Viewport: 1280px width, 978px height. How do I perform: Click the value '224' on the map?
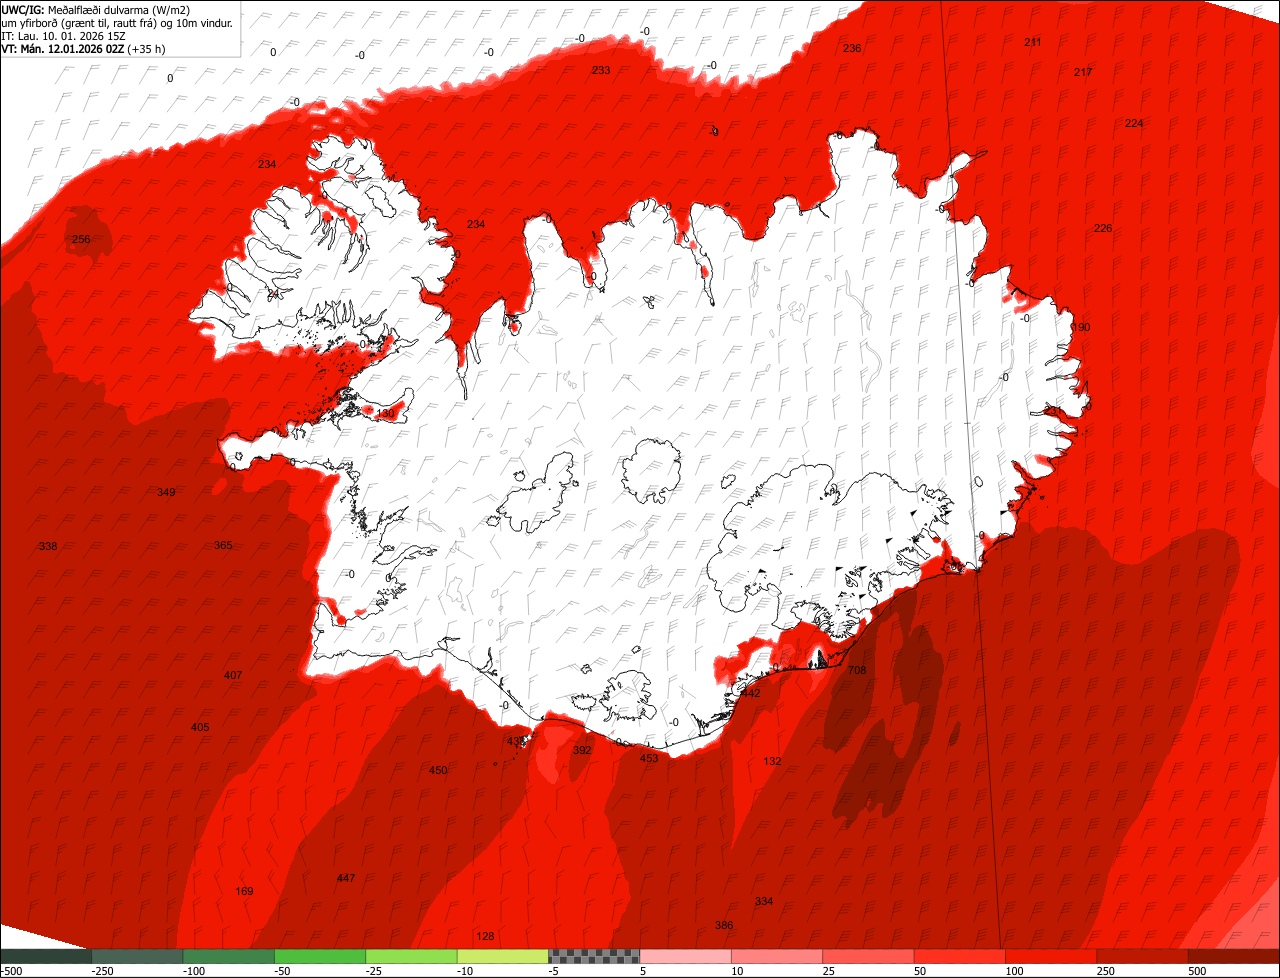[1134, 123]
